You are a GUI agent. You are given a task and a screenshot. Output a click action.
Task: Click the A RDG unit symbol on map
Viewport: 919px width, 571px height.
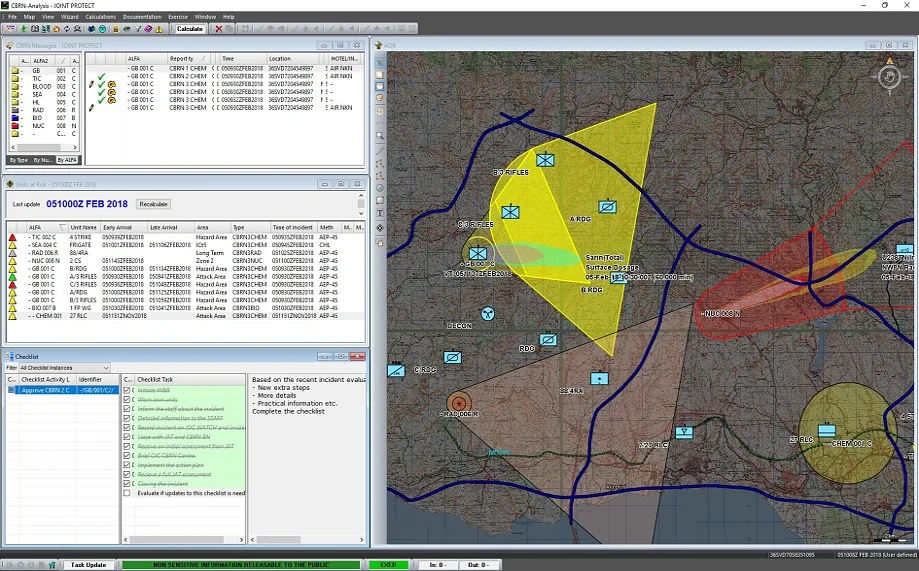click(x=608, y=206)
